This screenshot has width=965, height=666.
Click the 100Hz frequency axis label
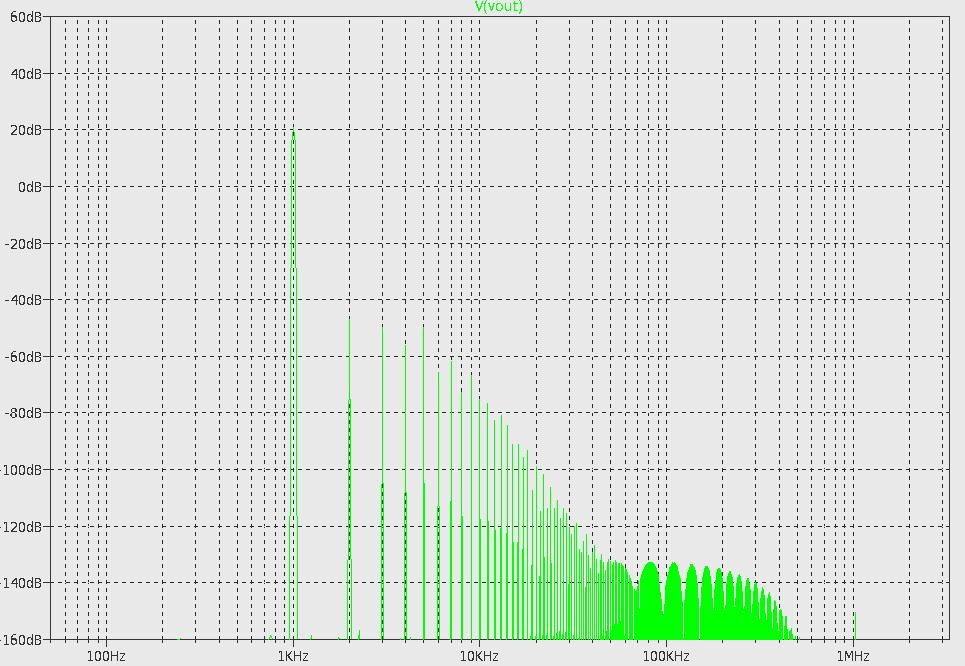(x=106, y=656)
